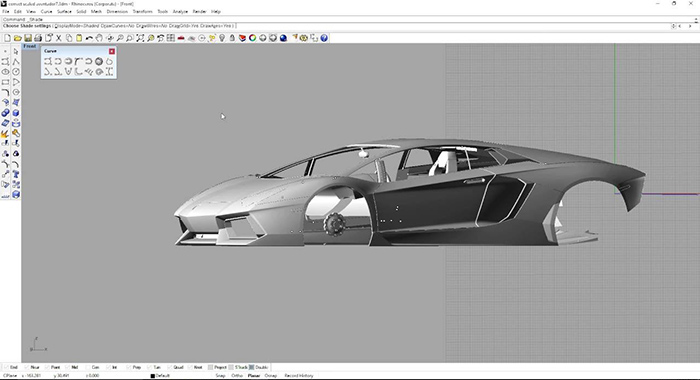This screenshot has height=380, width=700.
Task: Open the Curve menu
Action: [46, 12]
